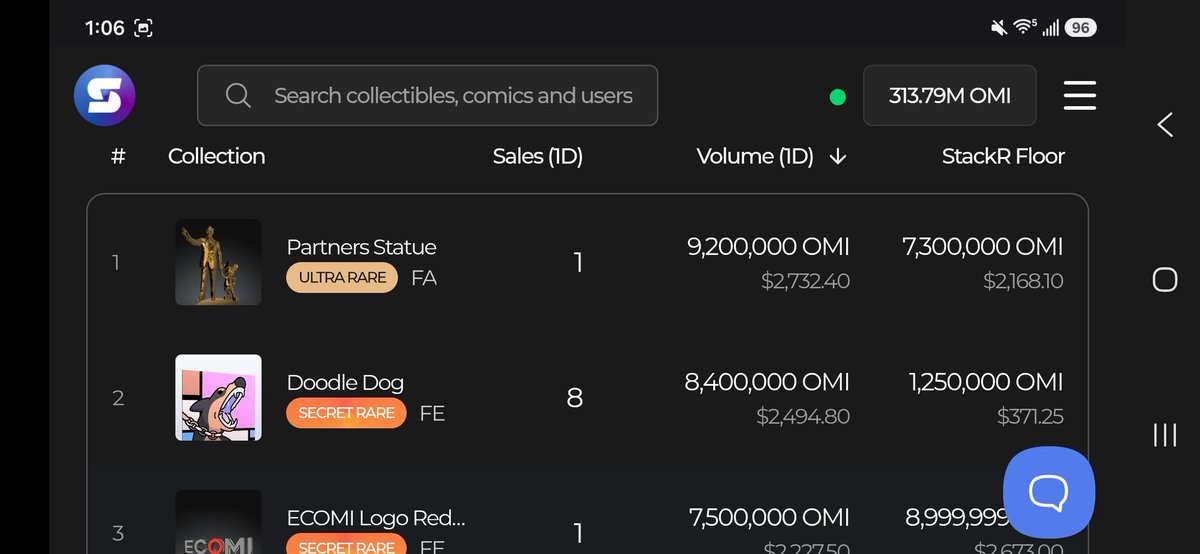Open the Doodle Dog collection link
This screenshot has height=554, width=1200.
click(345, 382)
